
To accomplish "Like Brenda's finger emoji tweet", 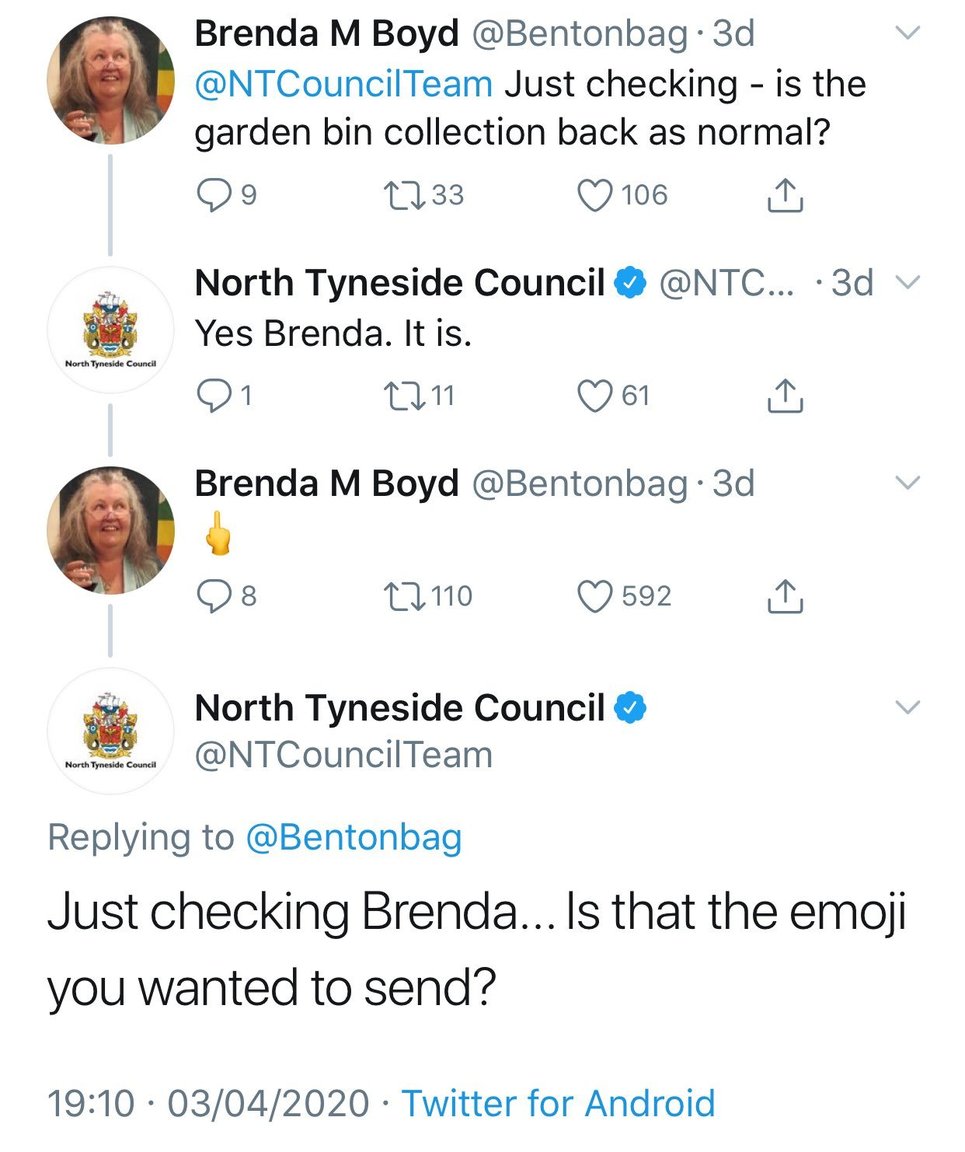I will pyautogui.click(x=595, y=597).
